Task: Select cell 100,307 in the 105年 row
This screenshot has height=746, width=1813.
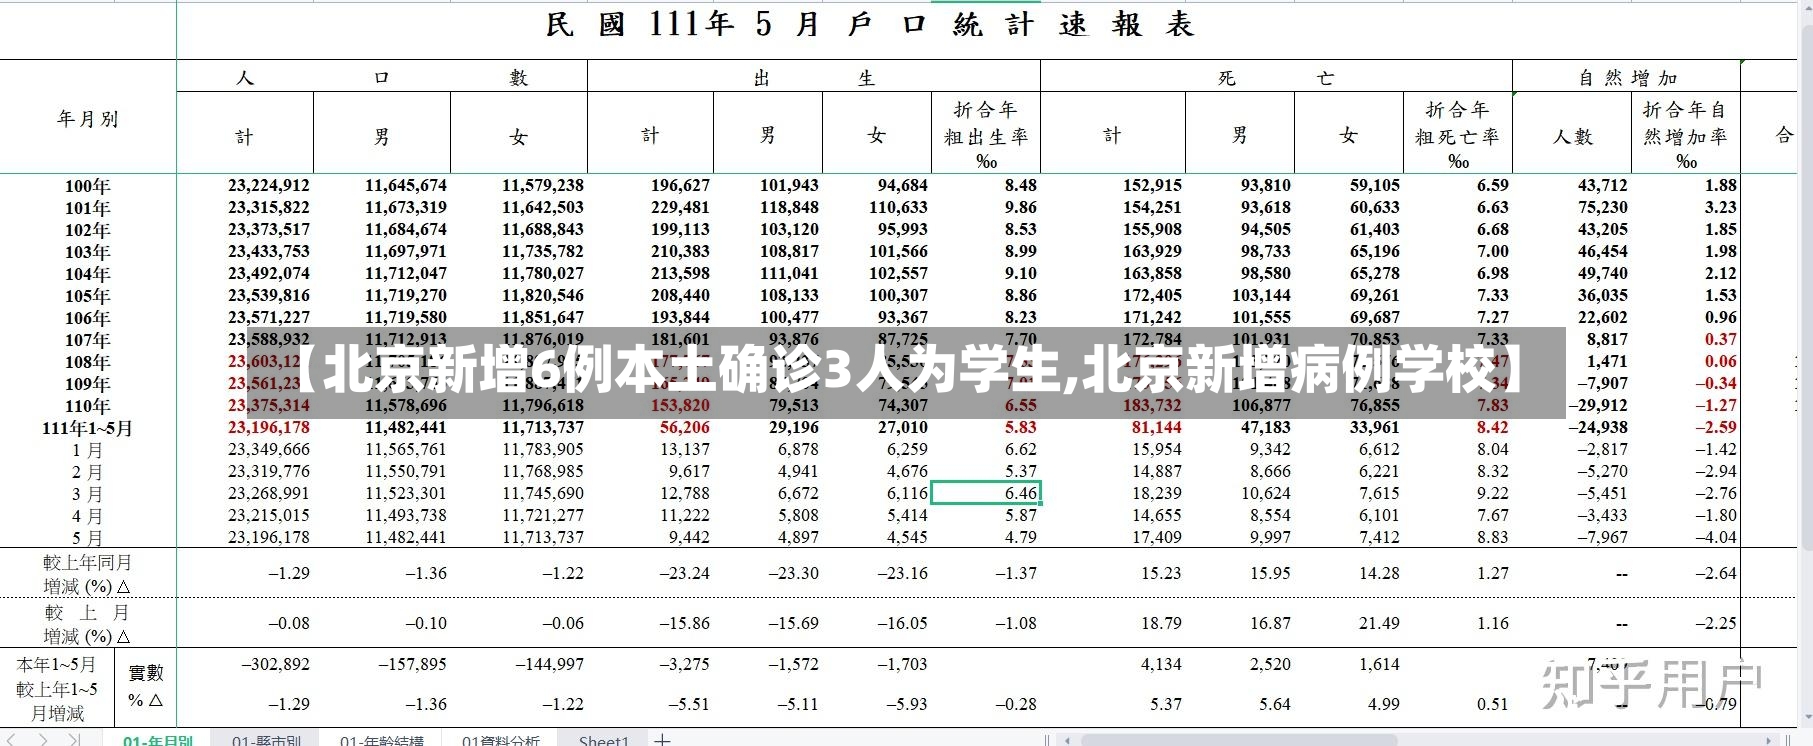Action: coord(898,295)
